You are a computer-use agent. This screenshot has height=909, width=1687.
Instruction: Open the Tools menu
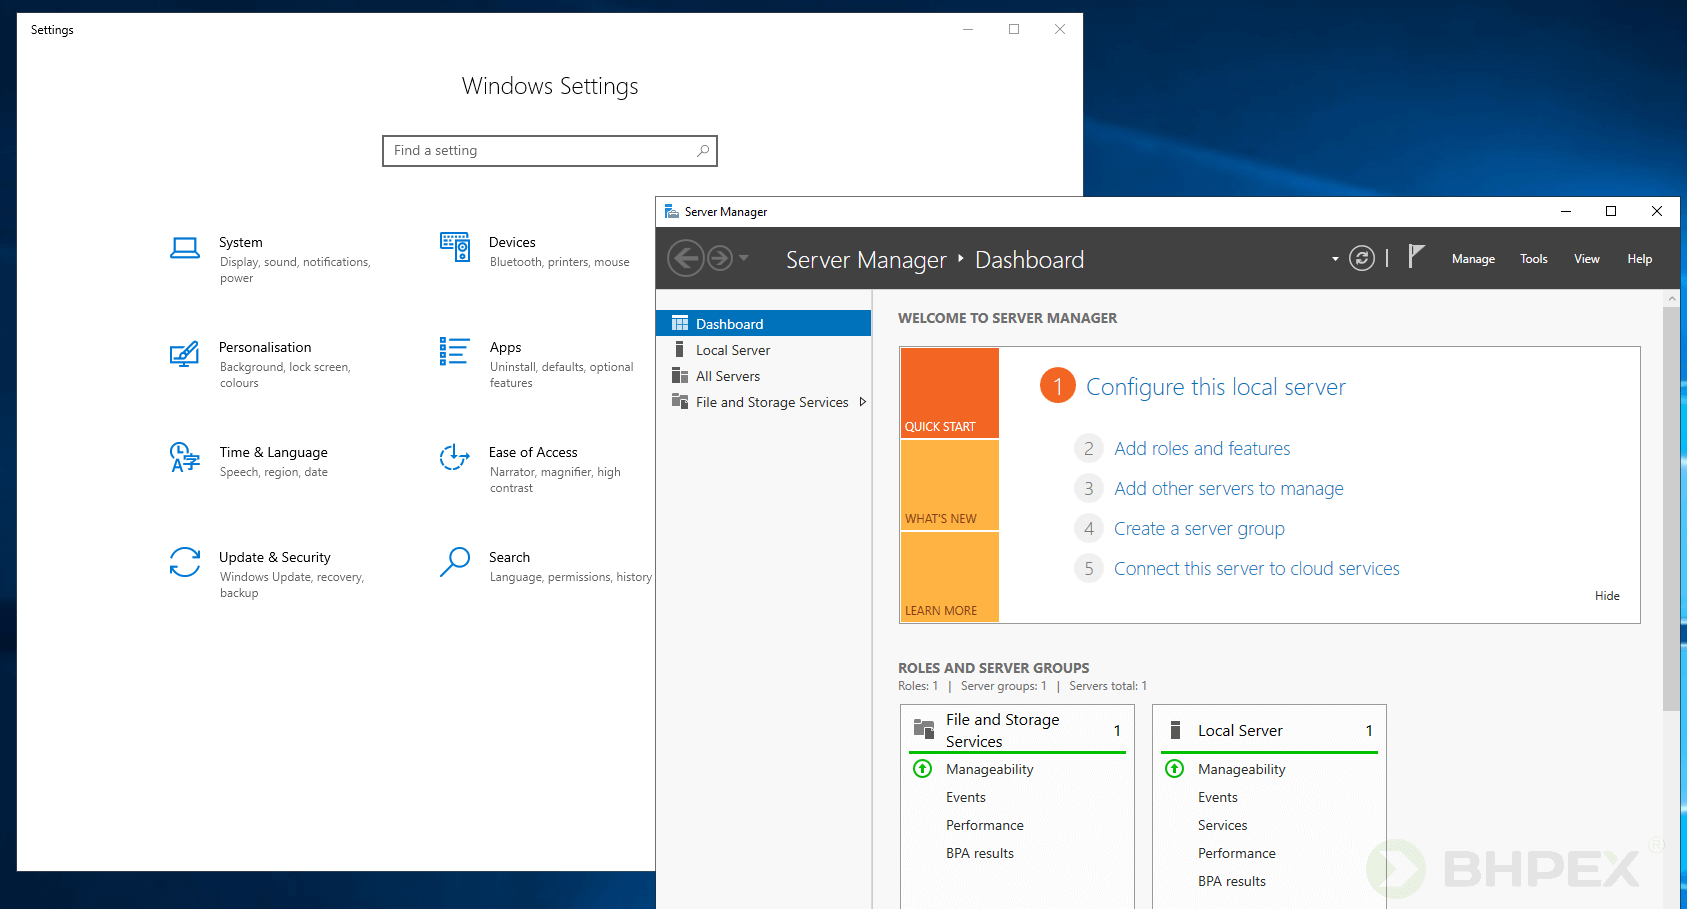[1533, 259]
